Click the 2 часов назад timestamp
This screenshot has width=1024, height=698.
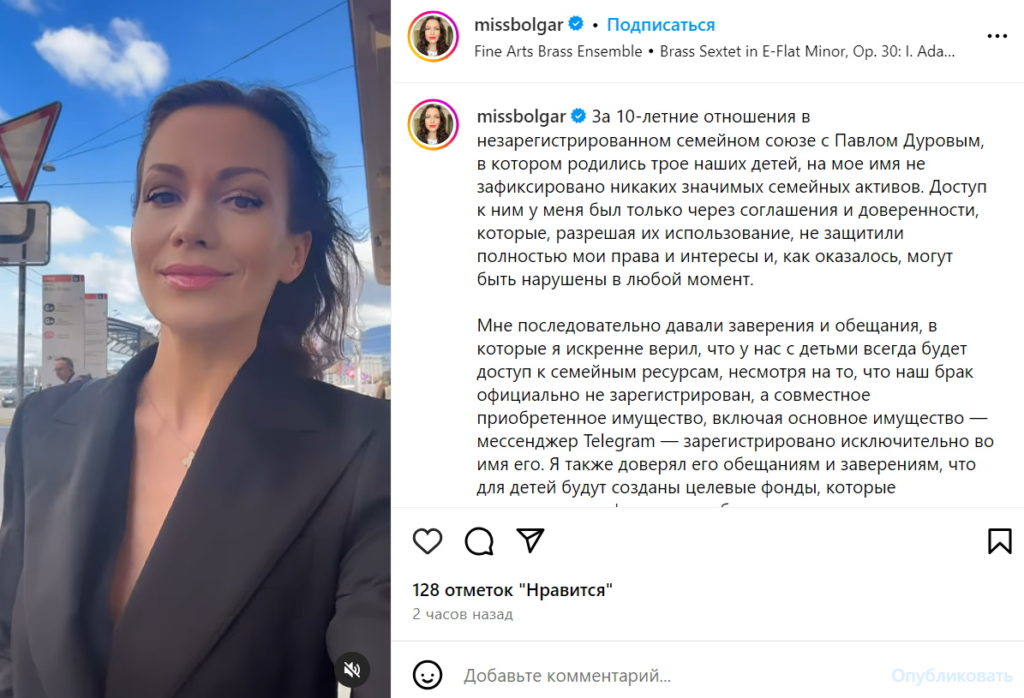462,614
